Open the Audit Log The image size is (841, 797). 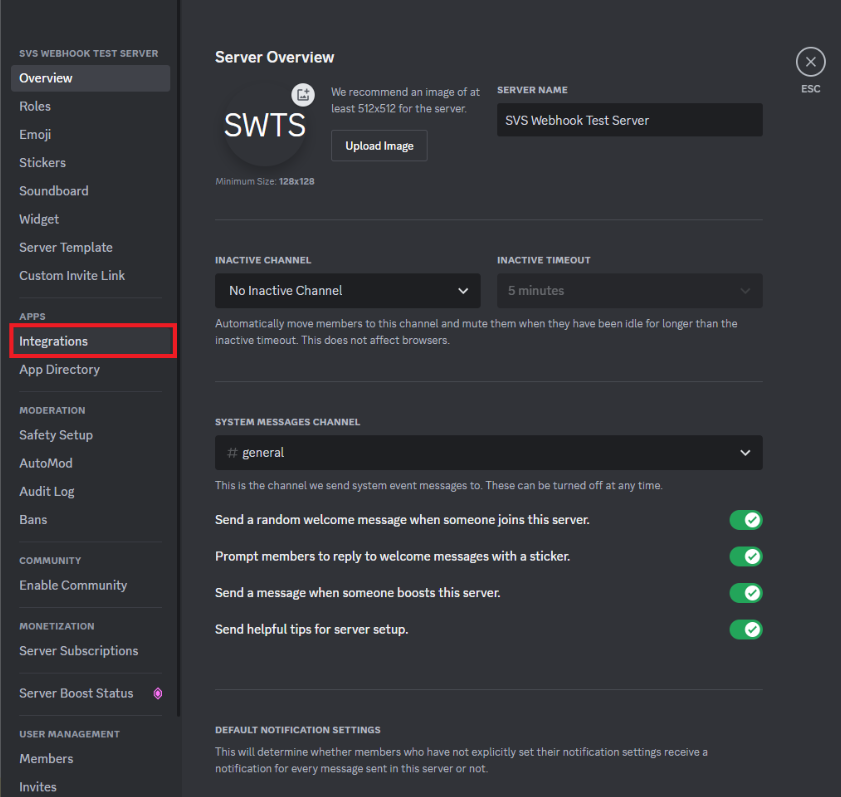pyautogui.click(x=46, y=491)
